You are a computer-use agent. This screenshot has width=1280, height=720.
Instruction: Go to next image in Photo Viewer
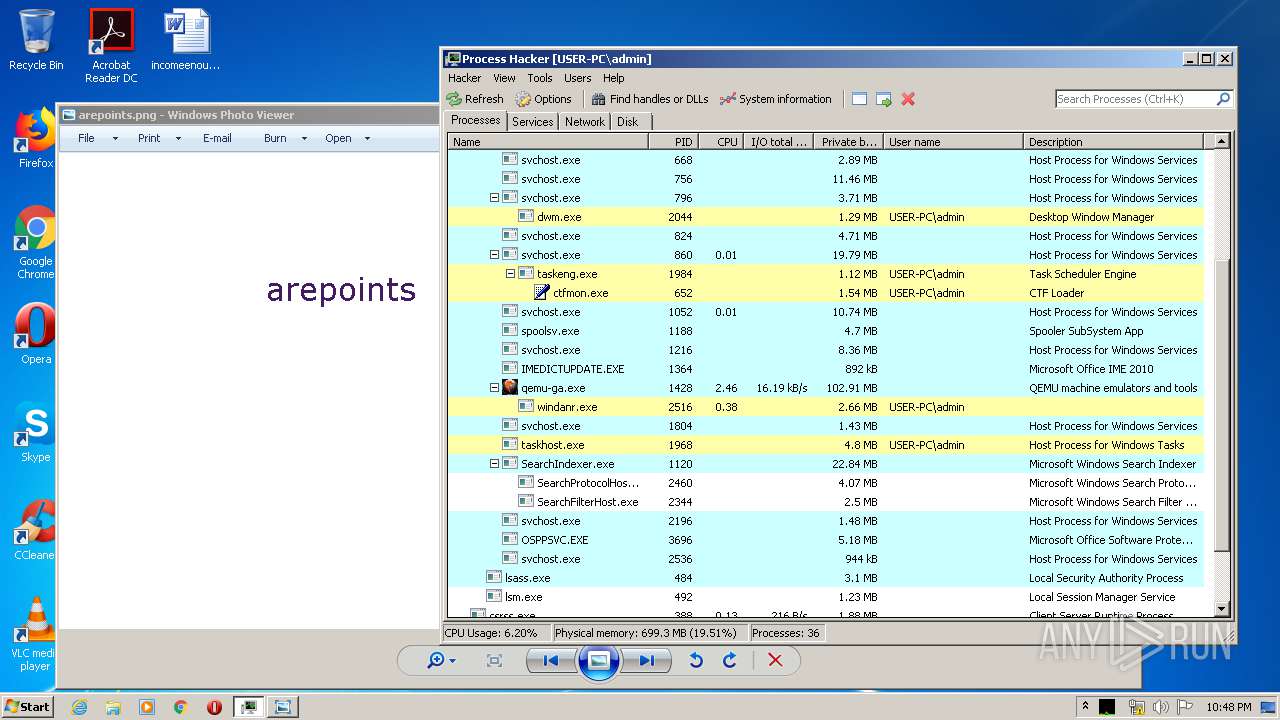point(646,661)
